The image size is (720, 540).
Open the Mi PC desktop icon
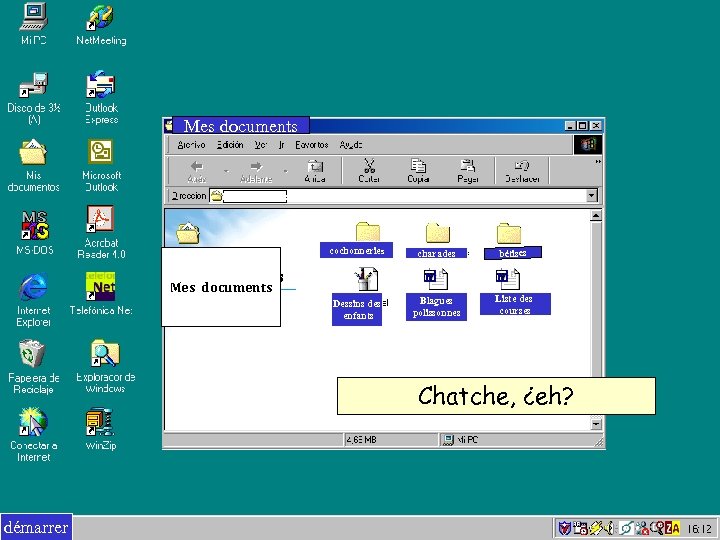click(34, 24)
